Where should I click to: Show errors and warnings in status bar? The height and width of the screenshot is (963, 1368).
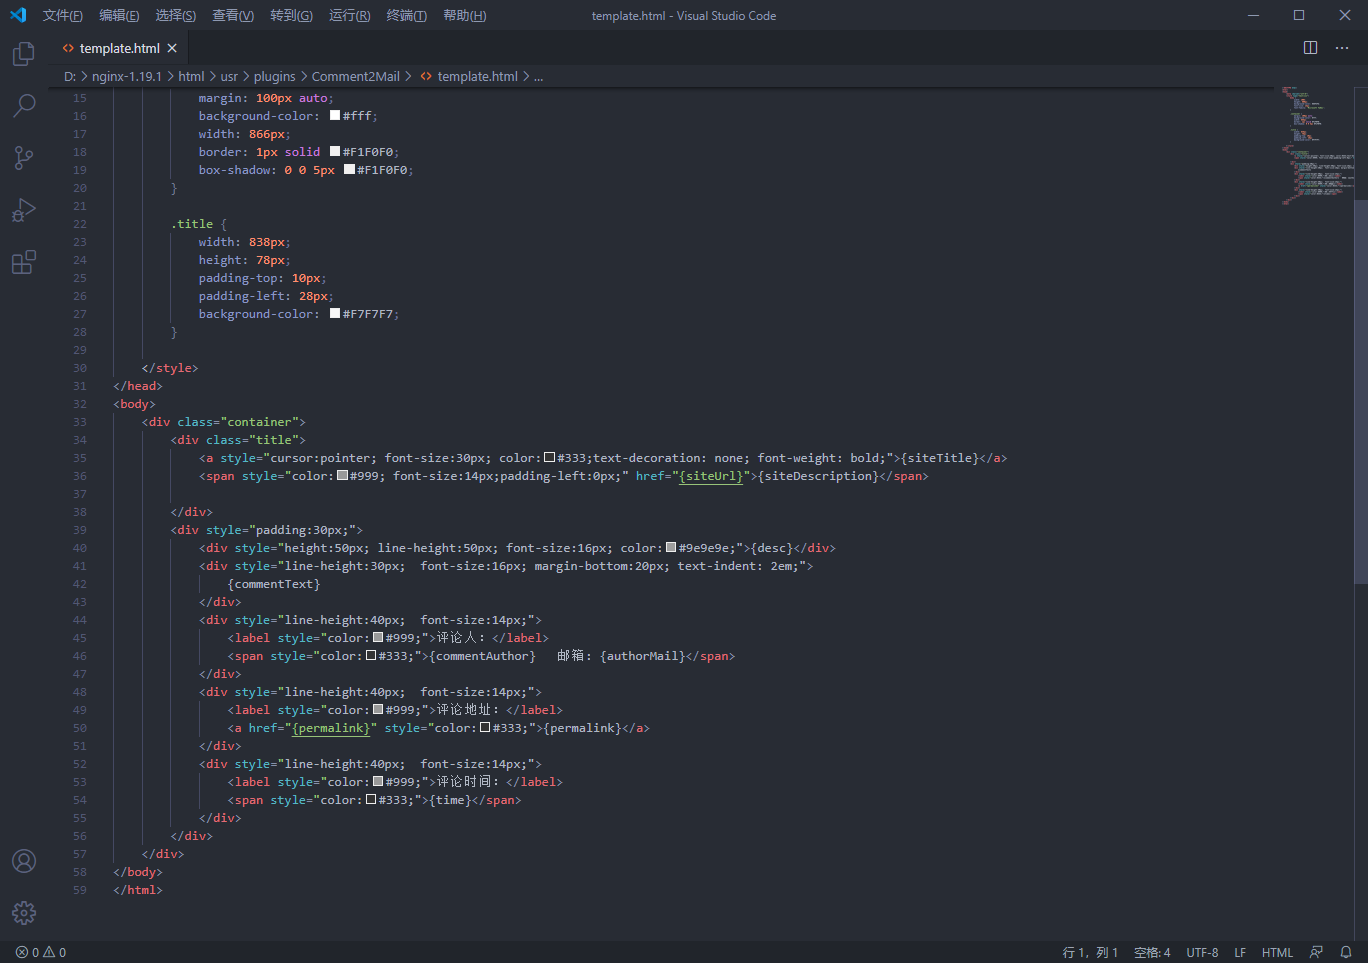coord(41,952)
